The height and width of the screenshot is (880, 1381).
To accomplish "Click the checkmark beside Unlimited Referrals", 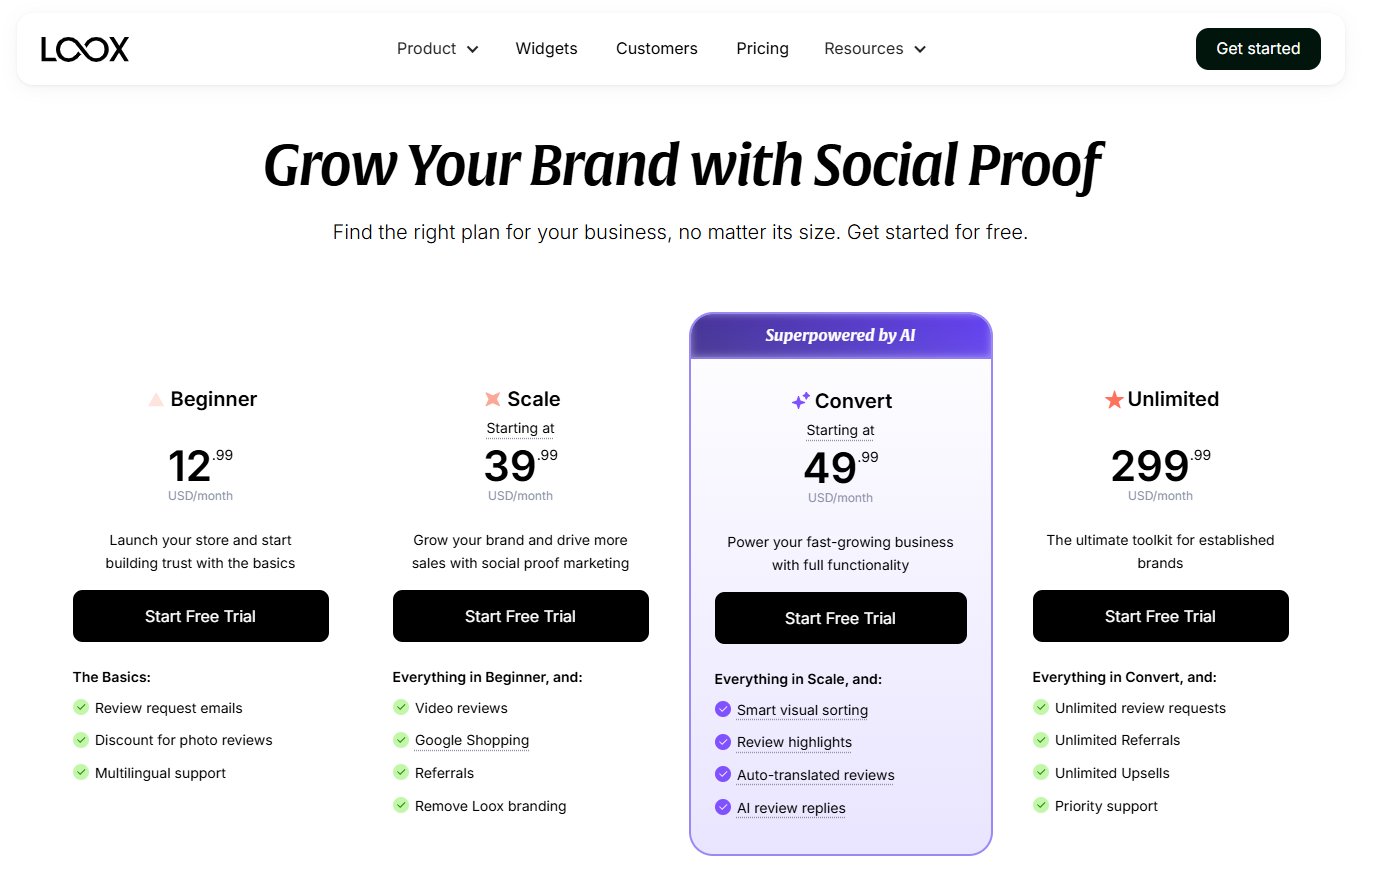I will click(1040, 740).
